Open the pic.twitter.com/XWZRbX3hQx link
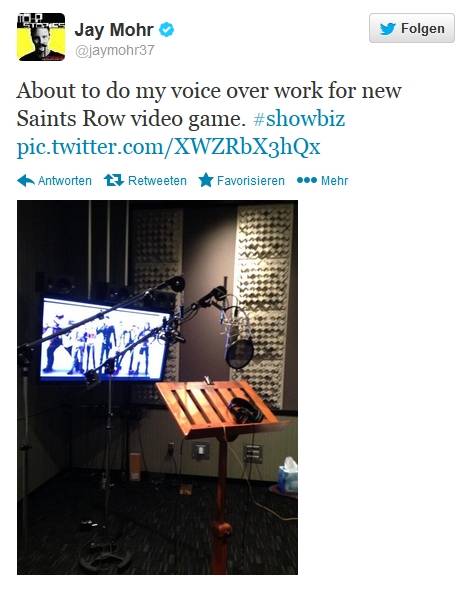Screen dimensions: 468x591 pos(168,147)
